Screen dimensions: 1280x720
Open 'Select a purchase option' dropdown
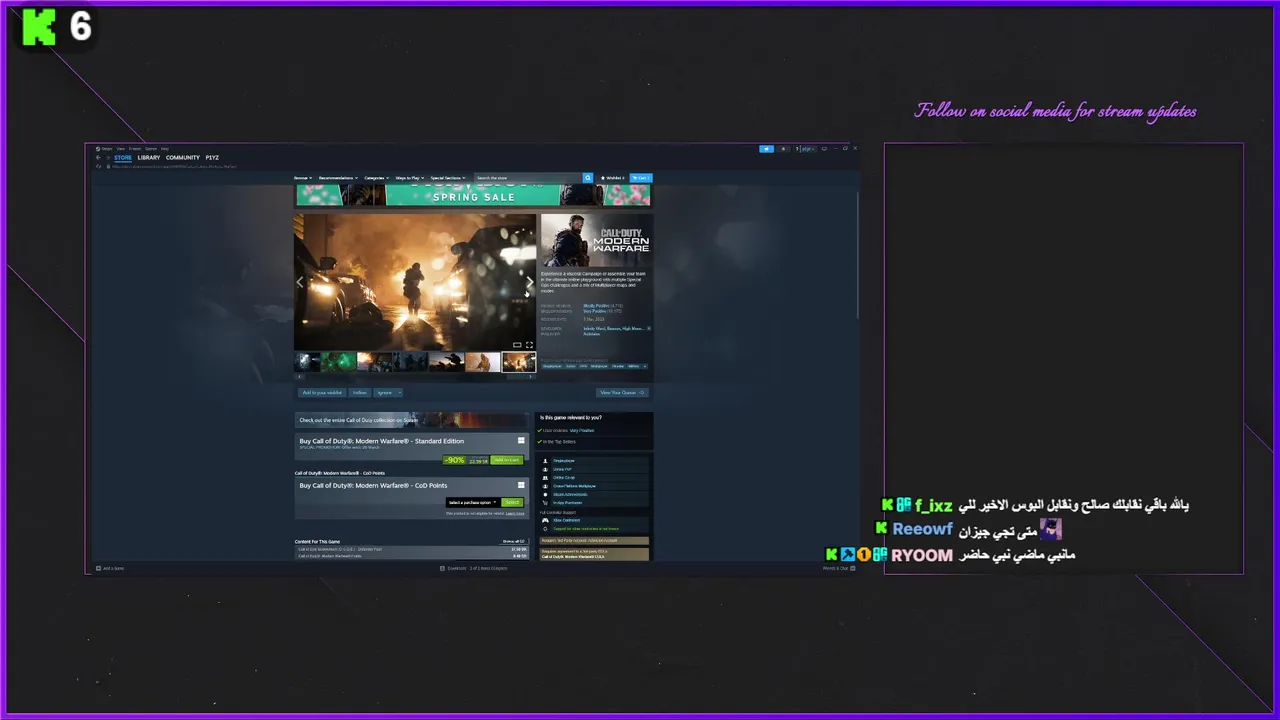472,502
